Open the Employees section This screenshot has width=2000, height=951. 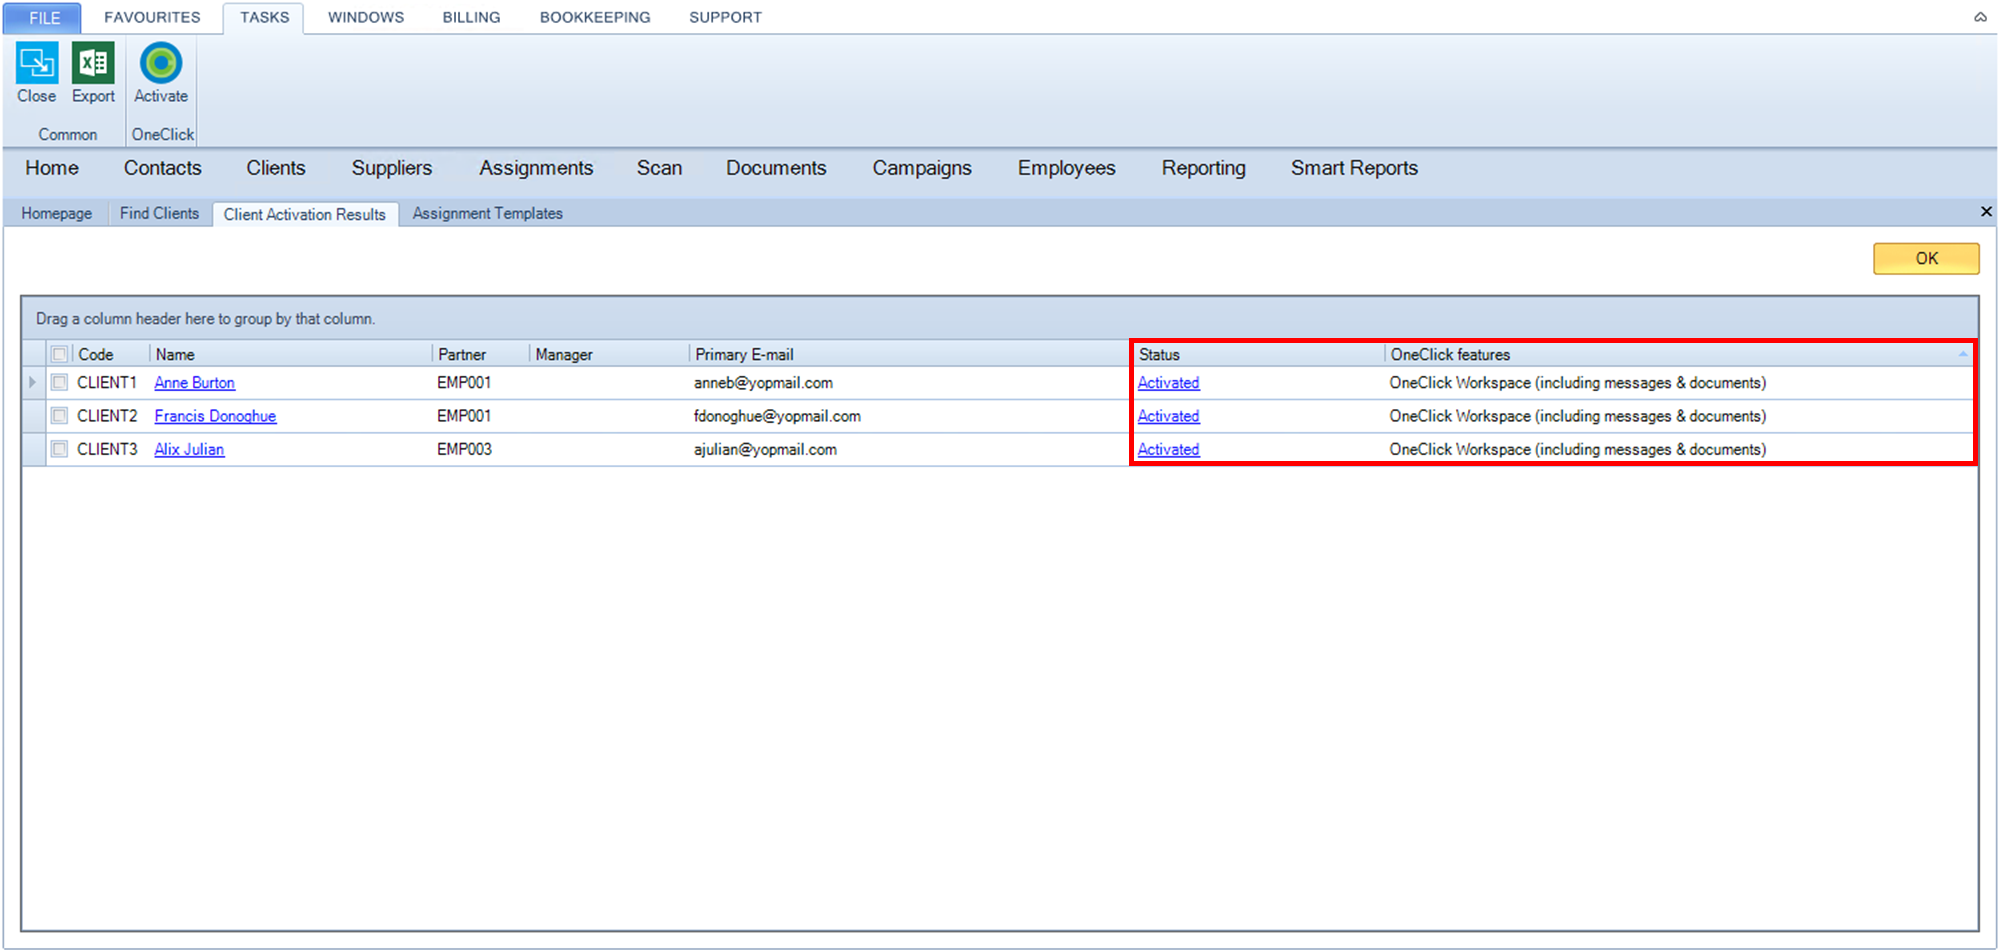1066,168
